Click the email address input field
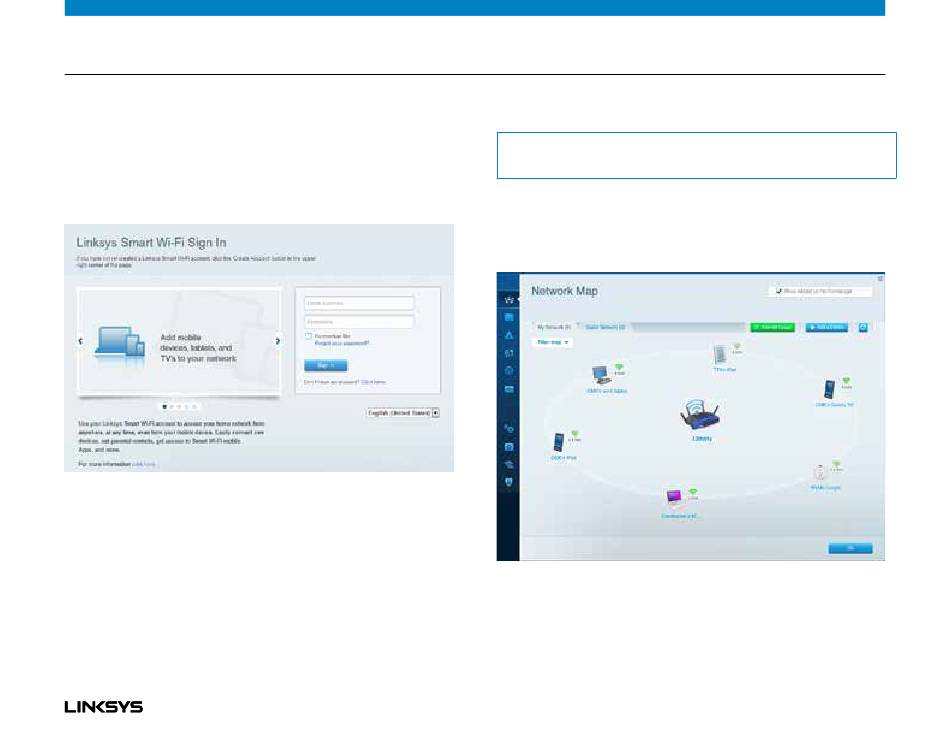The image size is (950, 734). point(359,303)
